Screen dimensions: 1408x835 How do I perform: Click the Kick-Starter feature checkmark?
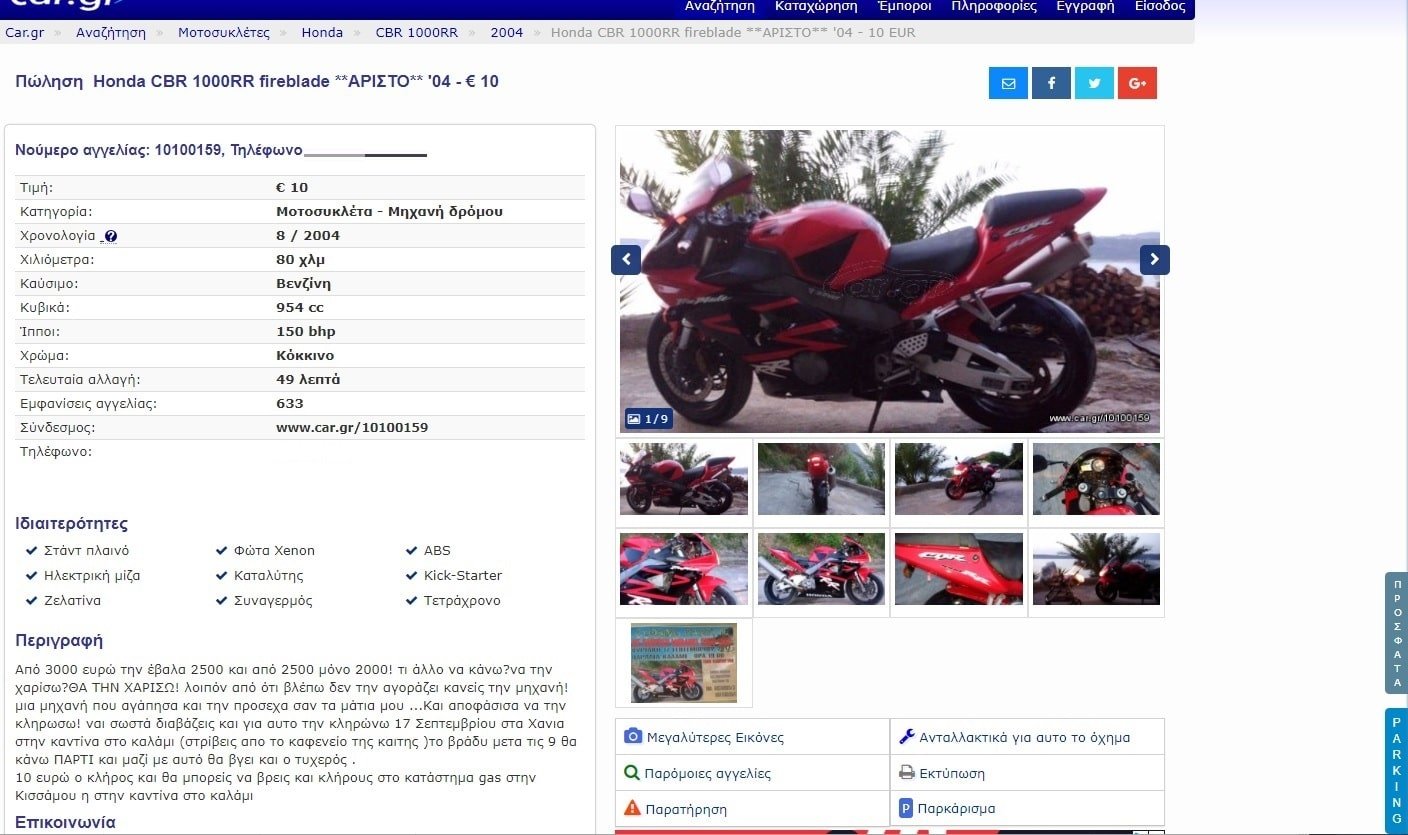[x=412, y=575]
